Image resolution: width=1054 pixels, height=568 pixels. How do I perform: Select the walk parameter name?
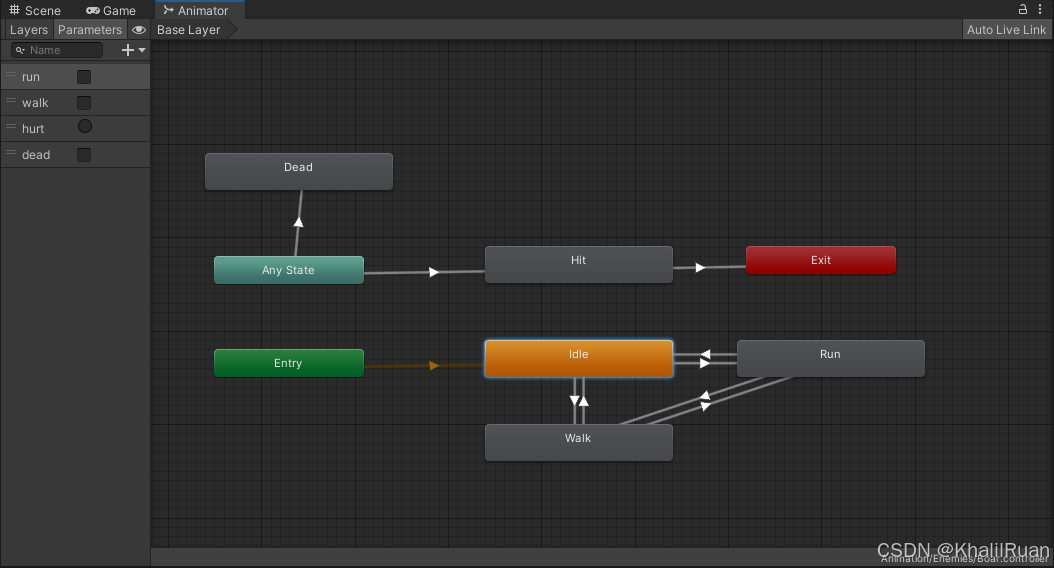pos(35,103)
